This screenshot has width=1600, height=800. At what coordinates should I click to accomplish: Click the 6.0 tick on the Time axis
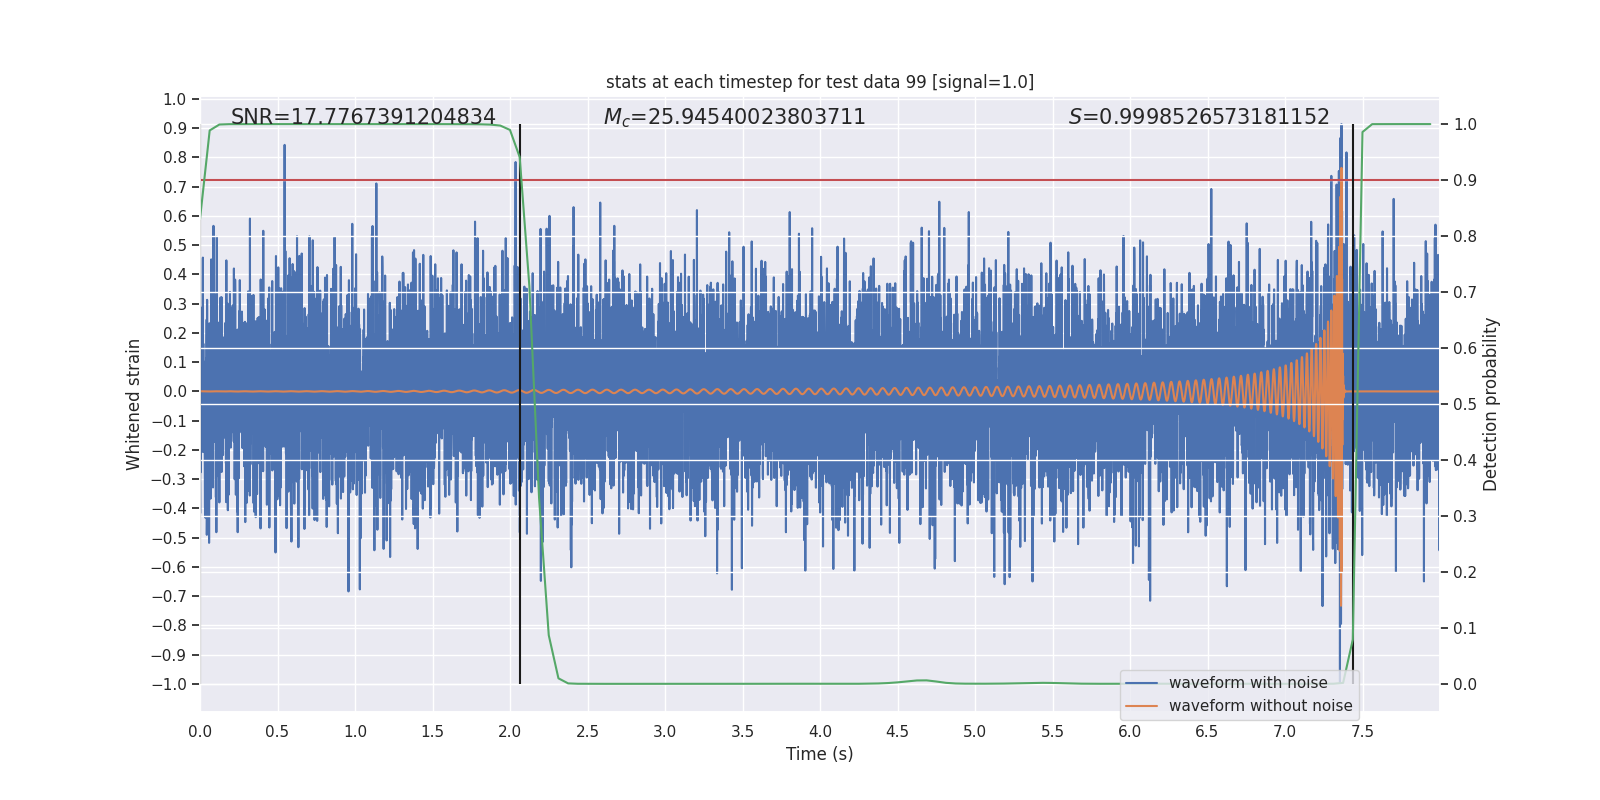(x=1130, y=731)
